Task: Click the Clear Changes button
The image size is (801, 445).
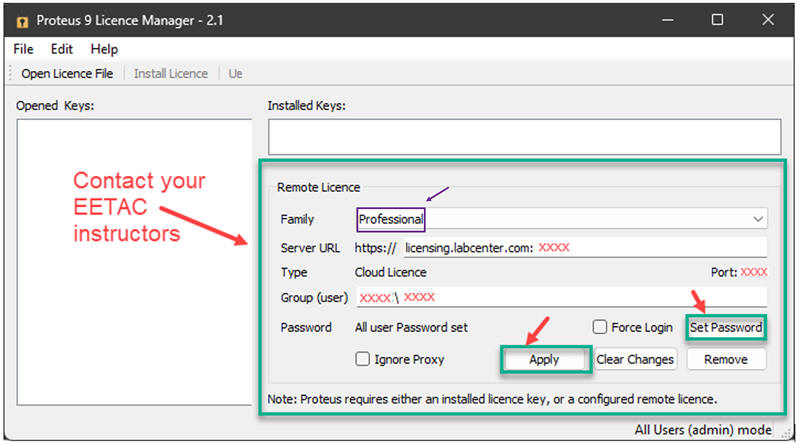Action: (x=635, y=359)
